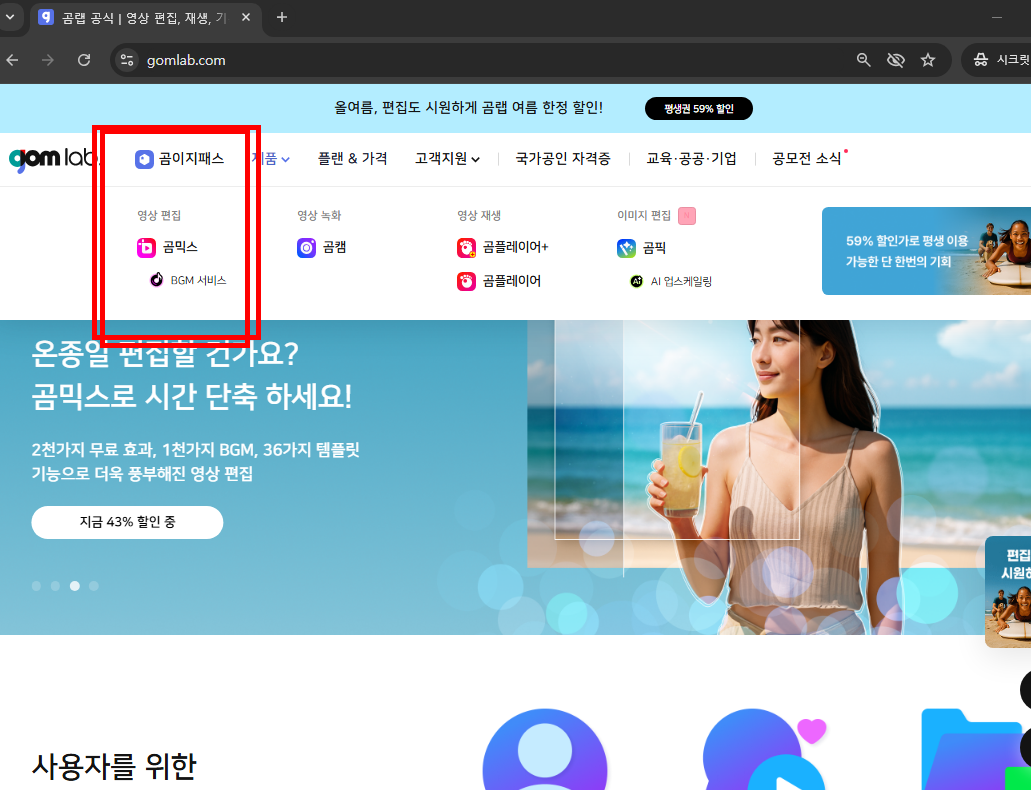The width and height of the screenshot is (1031, 790).
Task: Open GOM Cam via the 곰캠 icon
Action: click(x=304, y=247)
